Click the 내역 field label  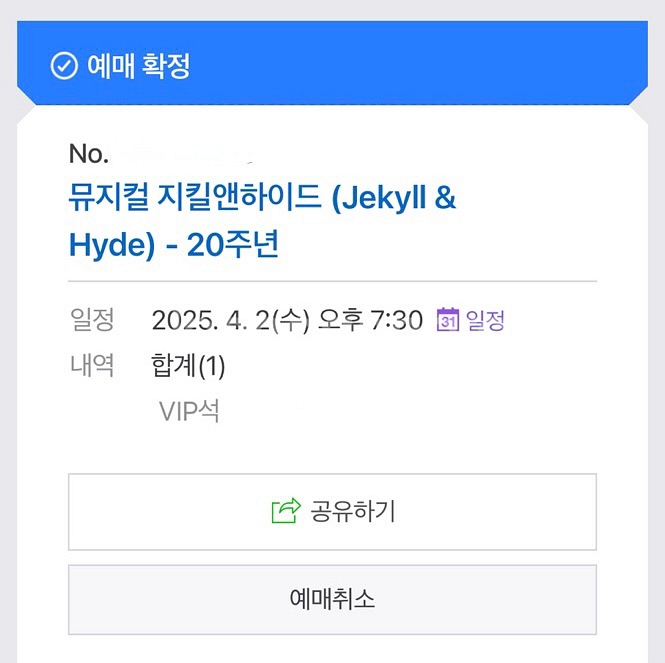click(92, 365)
